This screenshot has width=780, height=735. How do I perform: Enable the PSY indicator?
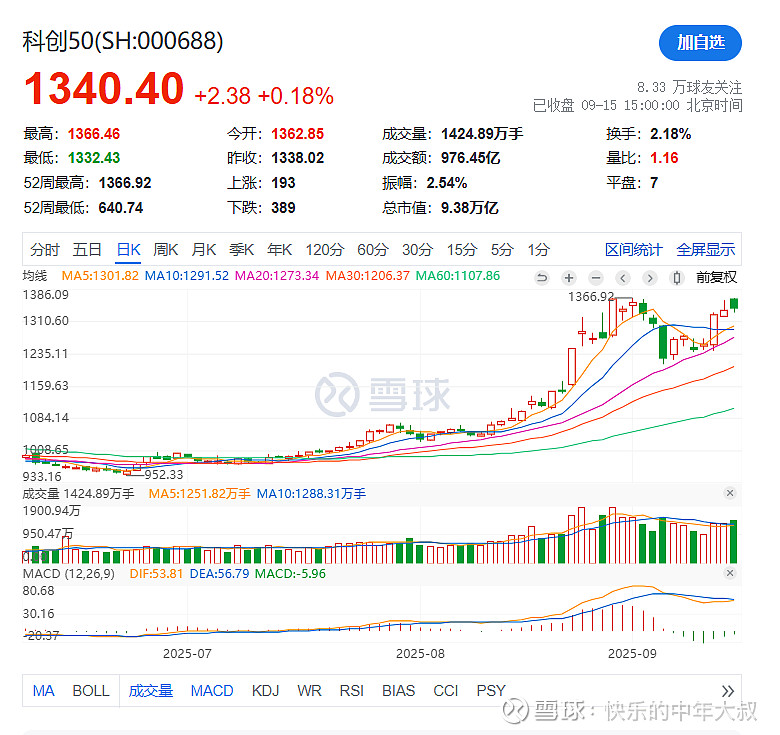tap(491, 691)
